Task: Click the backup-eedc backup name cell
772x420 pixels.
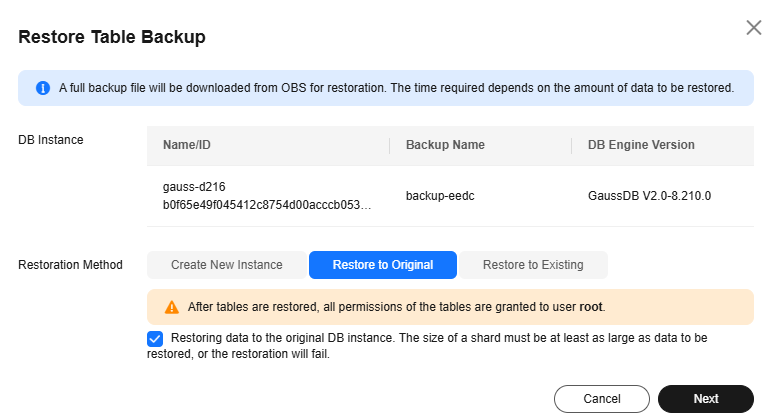Action: point(440,196)
